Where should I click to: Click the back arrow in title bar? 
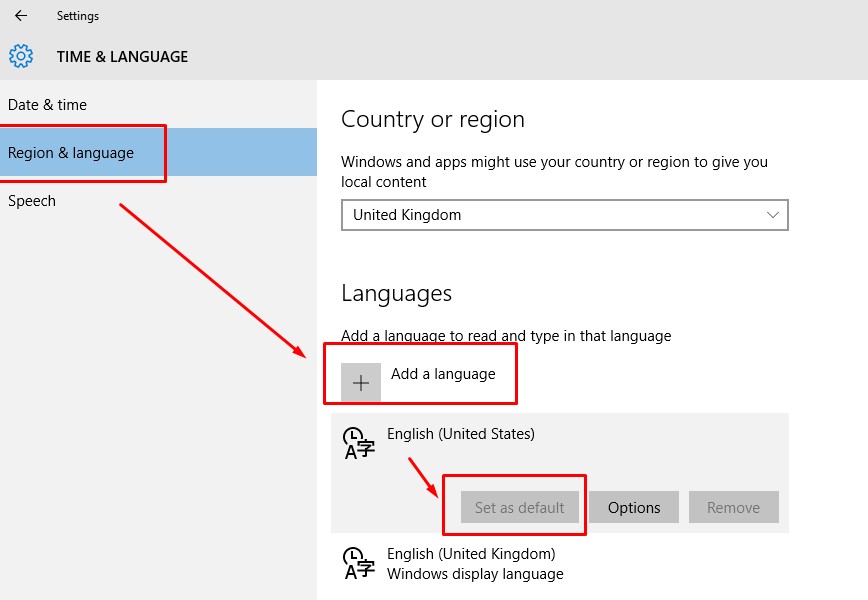pos(21,16)
